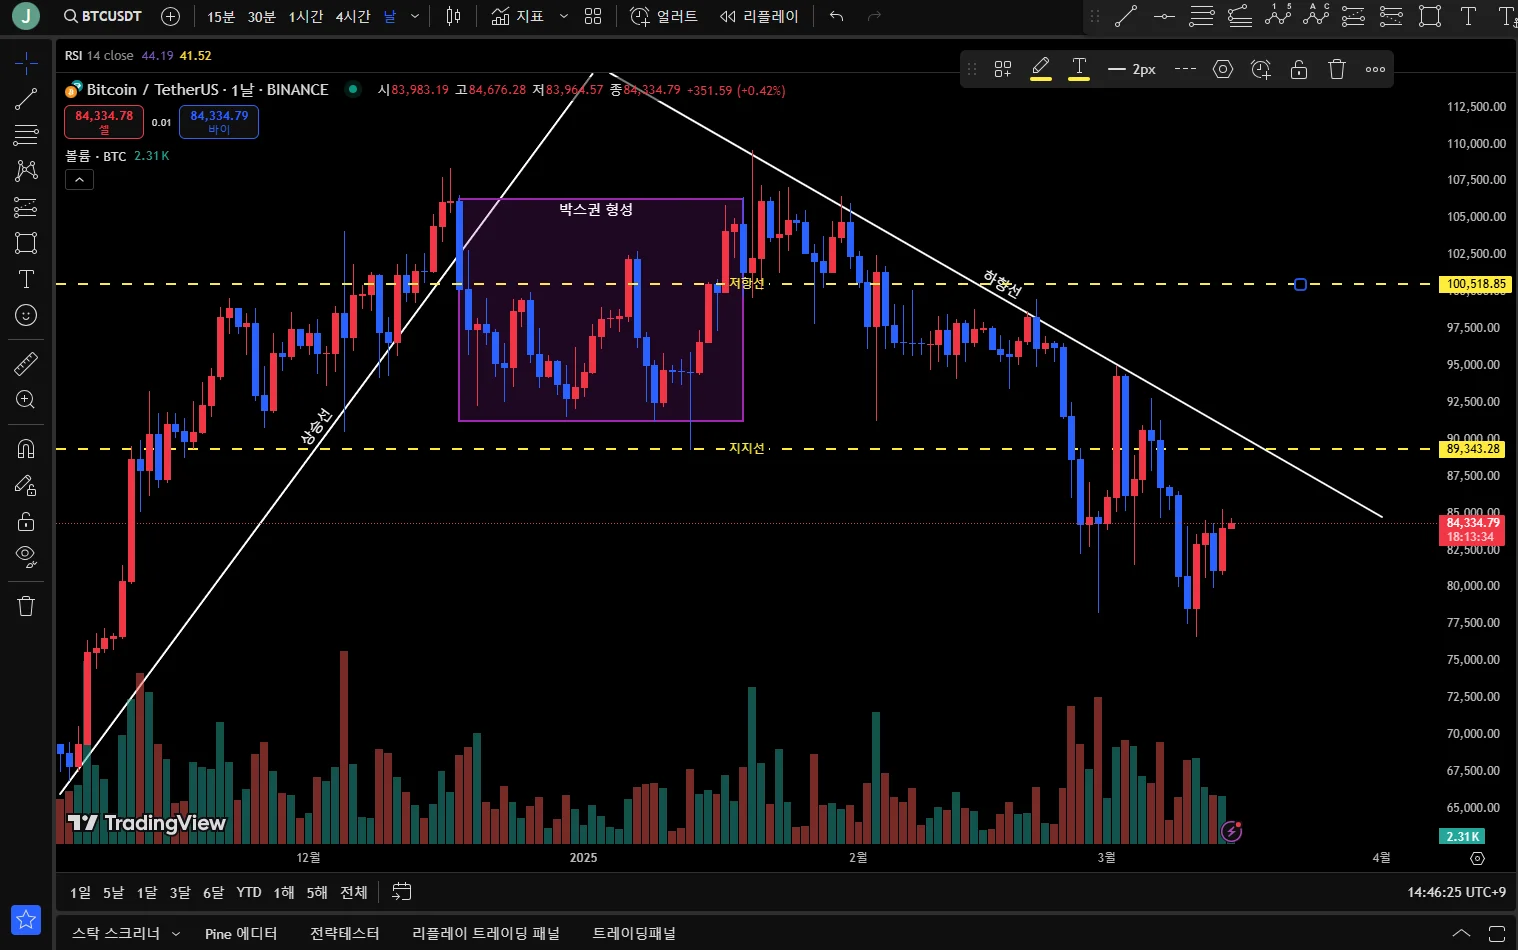Remove drawings with the left sidebar trash icon
Image resolution: width=1518 pixels, height=950 pixels.
click(26, 606)
